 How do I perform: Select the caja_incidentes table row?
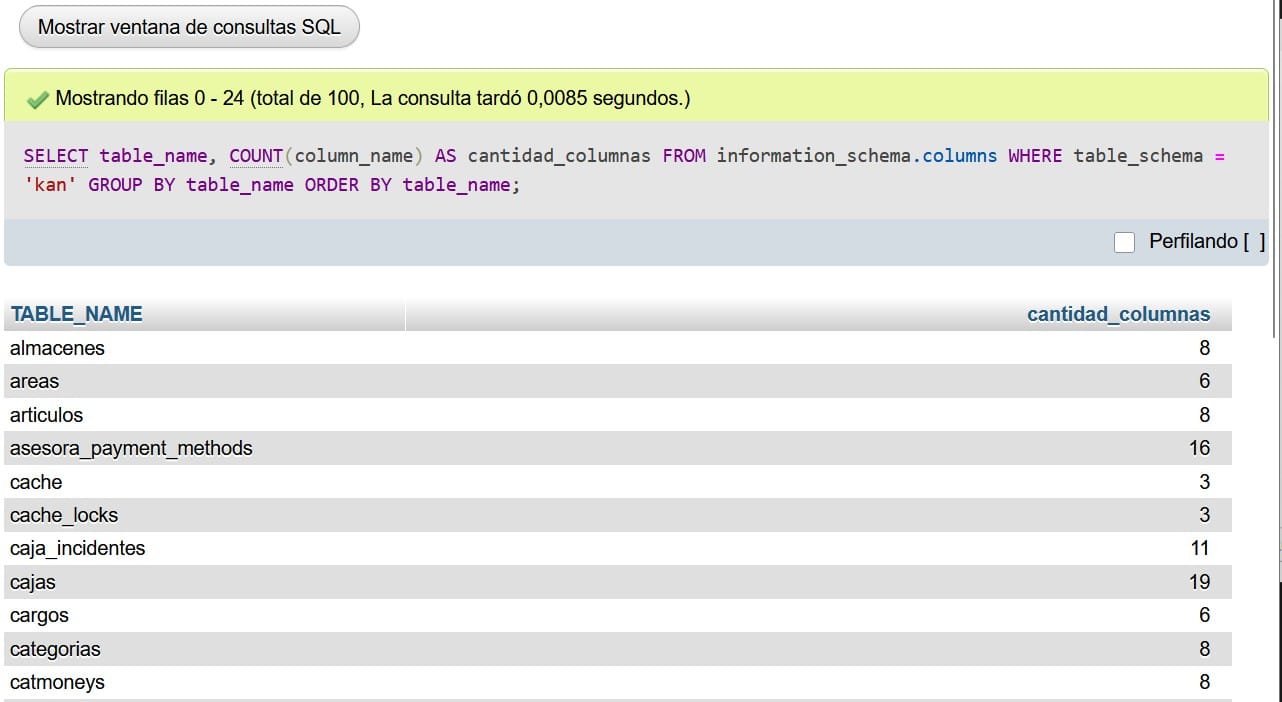77,548
